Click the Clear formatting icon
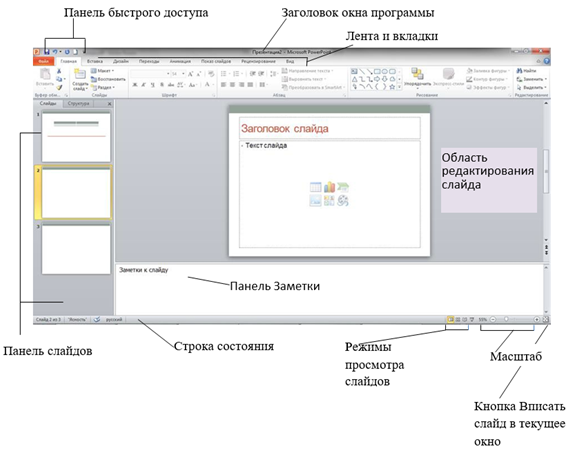569x451 pixels. (211, 74)
